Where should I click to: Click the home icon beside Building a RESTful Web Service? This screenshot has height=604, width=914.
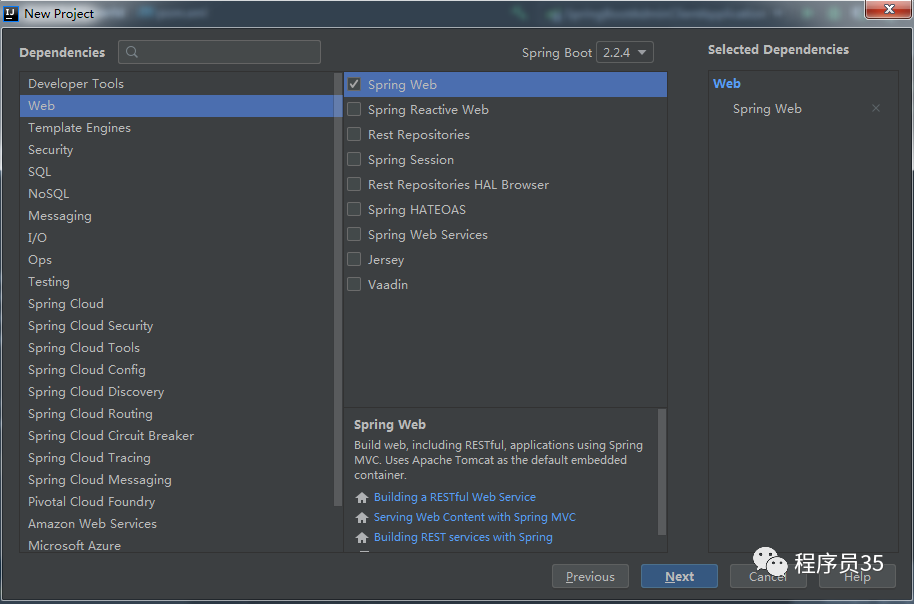tap(362, 497)
